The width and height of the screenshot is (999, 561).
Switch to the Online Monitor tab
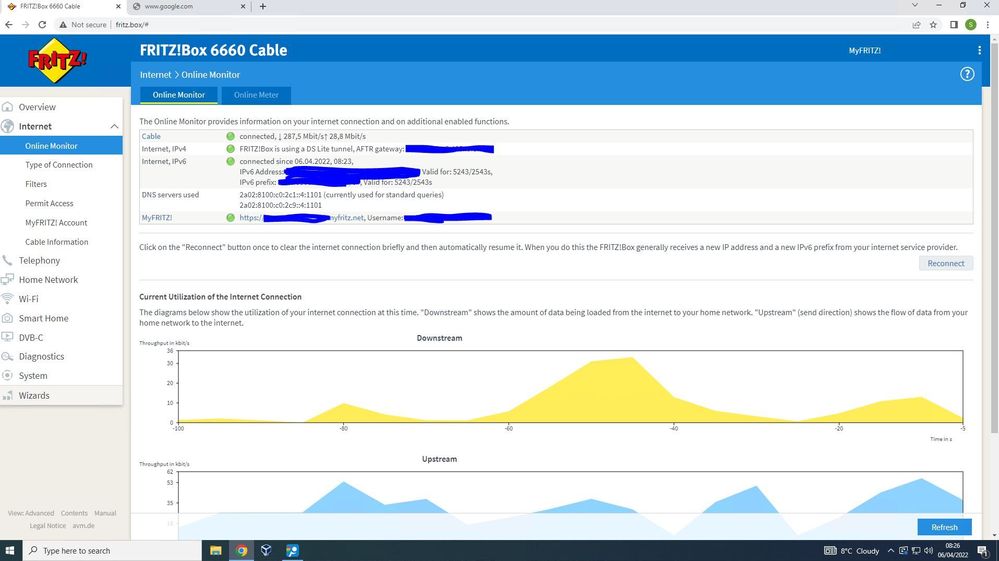pyautogui.click(x=178, y=95)
